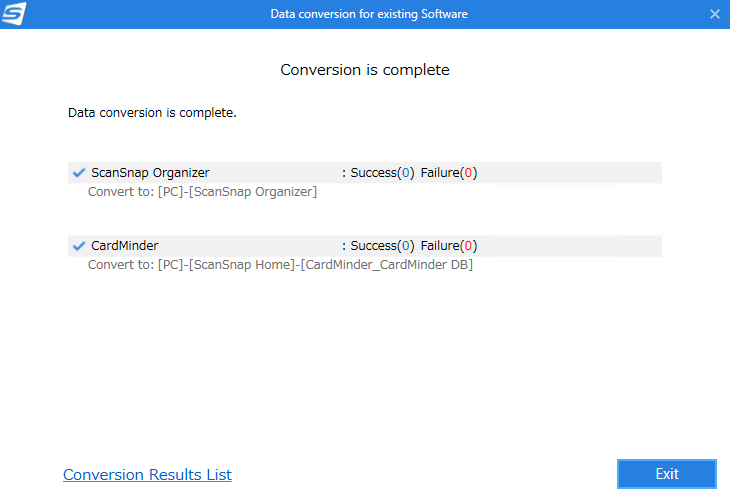Click Failure count in CardMinder row
This screenshot has height=503, width=730.
(x=448, y=245)
